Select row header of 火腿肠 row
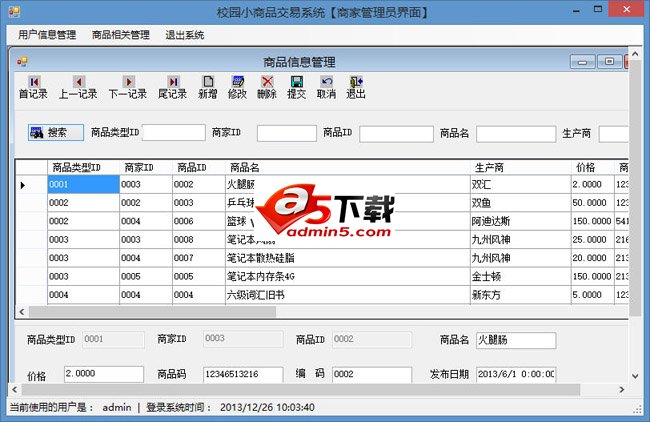The image size is (650, 422). click(32, 184)
